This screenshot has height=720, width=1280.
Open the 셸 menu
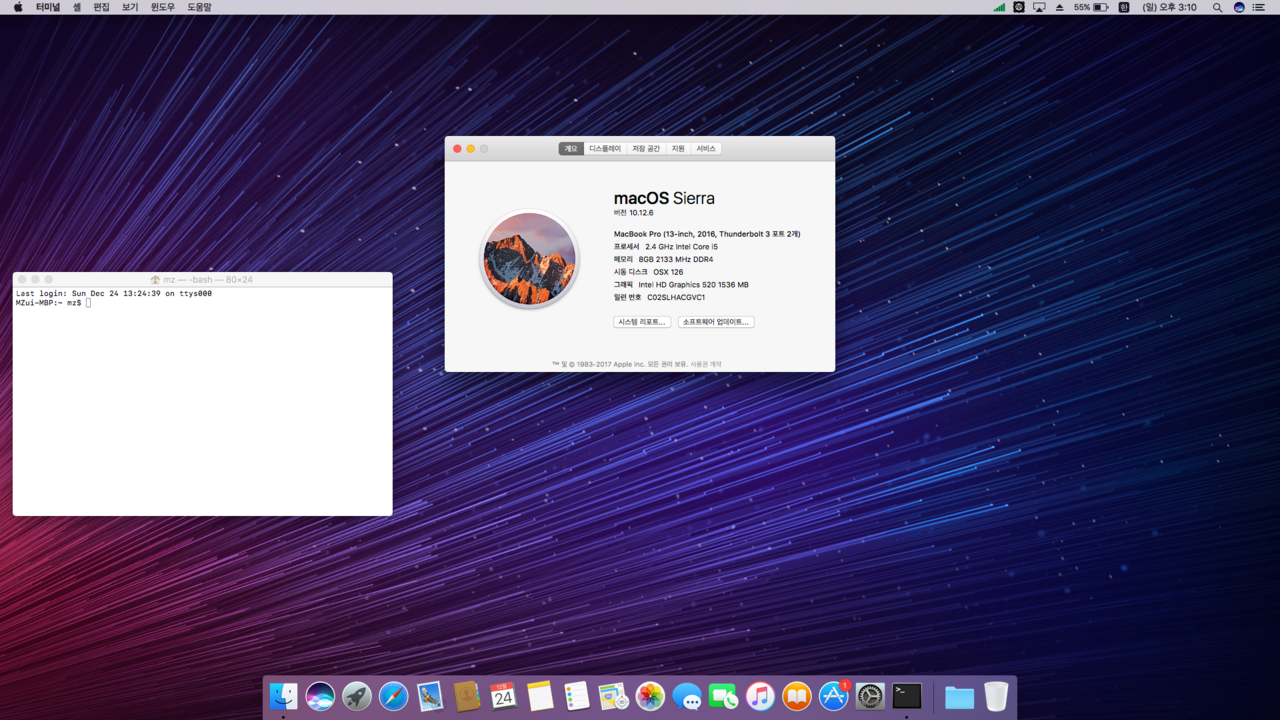click(77, 7)
